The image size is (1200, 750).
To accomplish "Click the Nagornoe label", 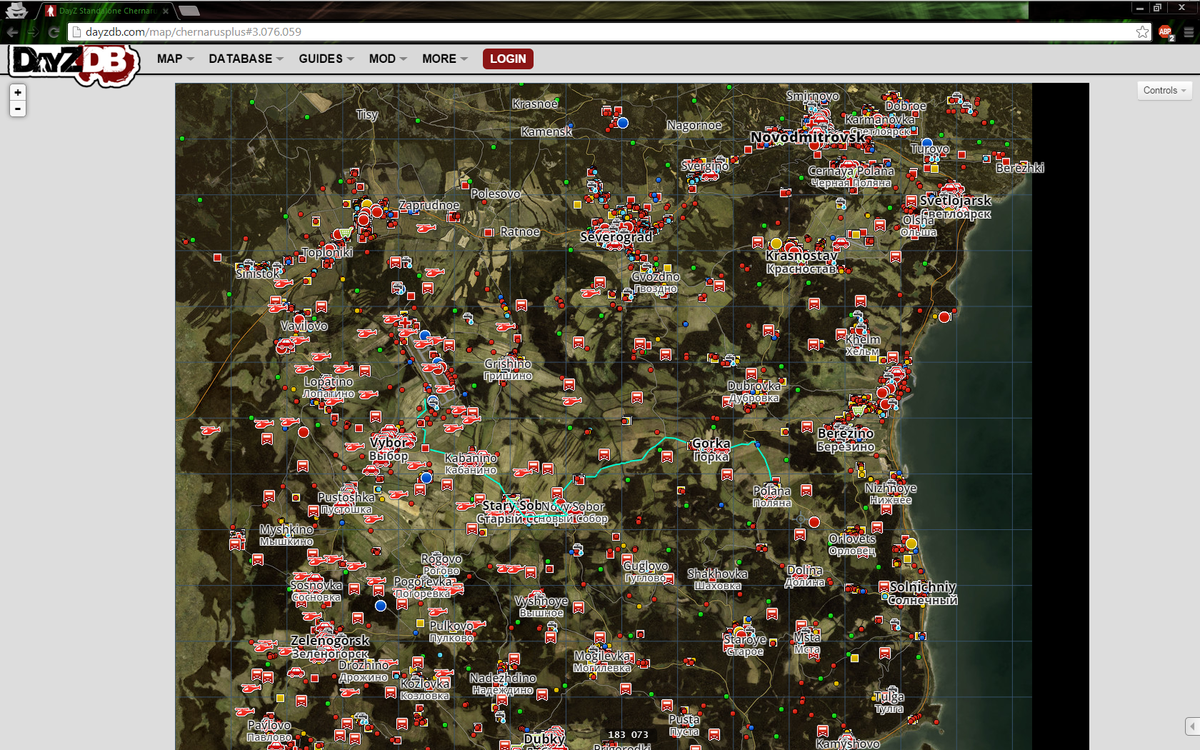I will (x=694, y=126).
